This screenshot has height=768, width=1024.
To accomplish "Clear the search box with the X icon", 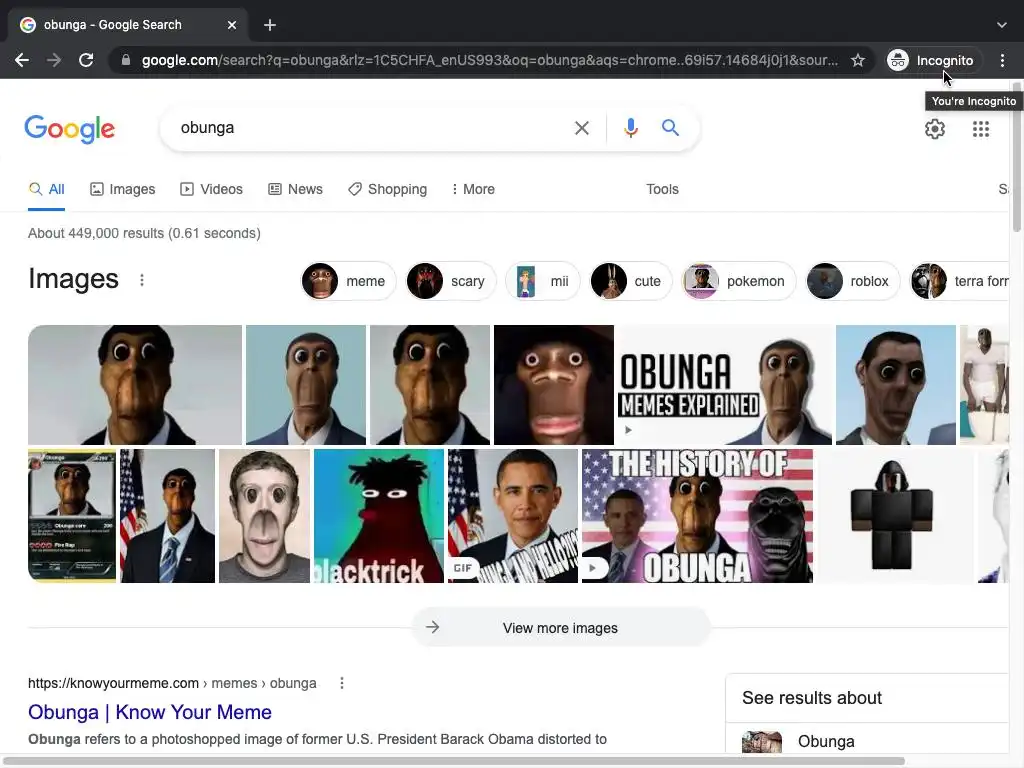I will click(582, 128).
